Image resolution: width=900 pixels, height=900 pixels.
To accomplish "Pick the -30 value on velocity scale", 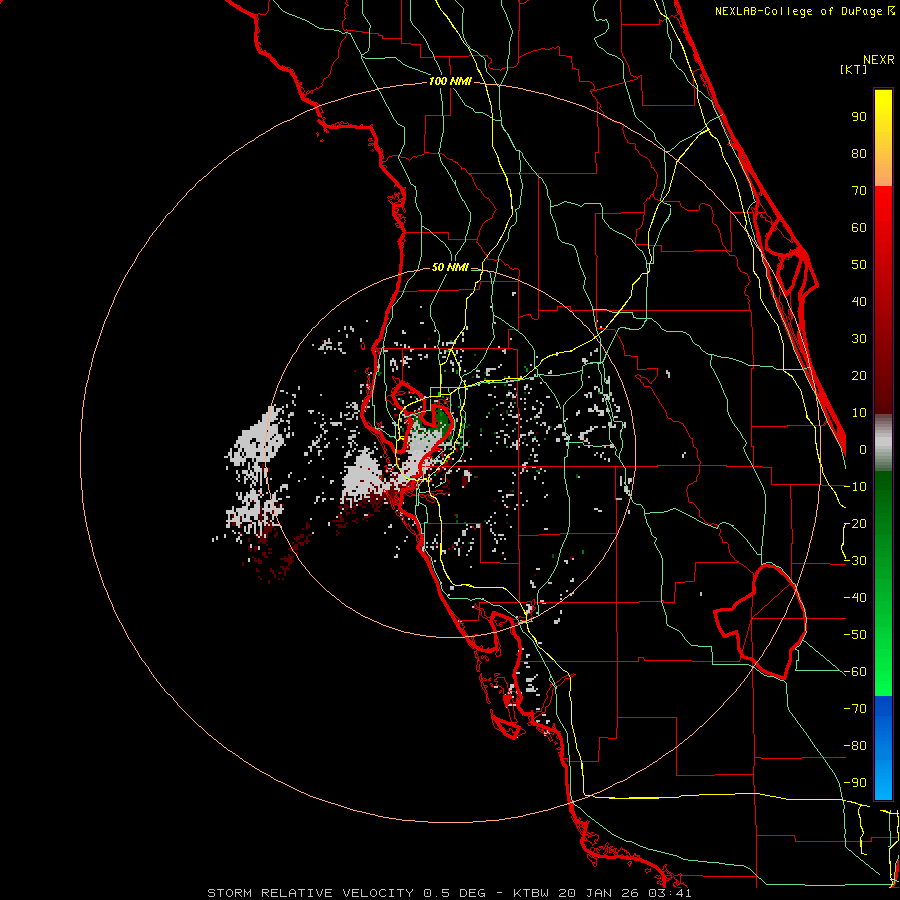I will pyautogui.click(x=855, y=561).
